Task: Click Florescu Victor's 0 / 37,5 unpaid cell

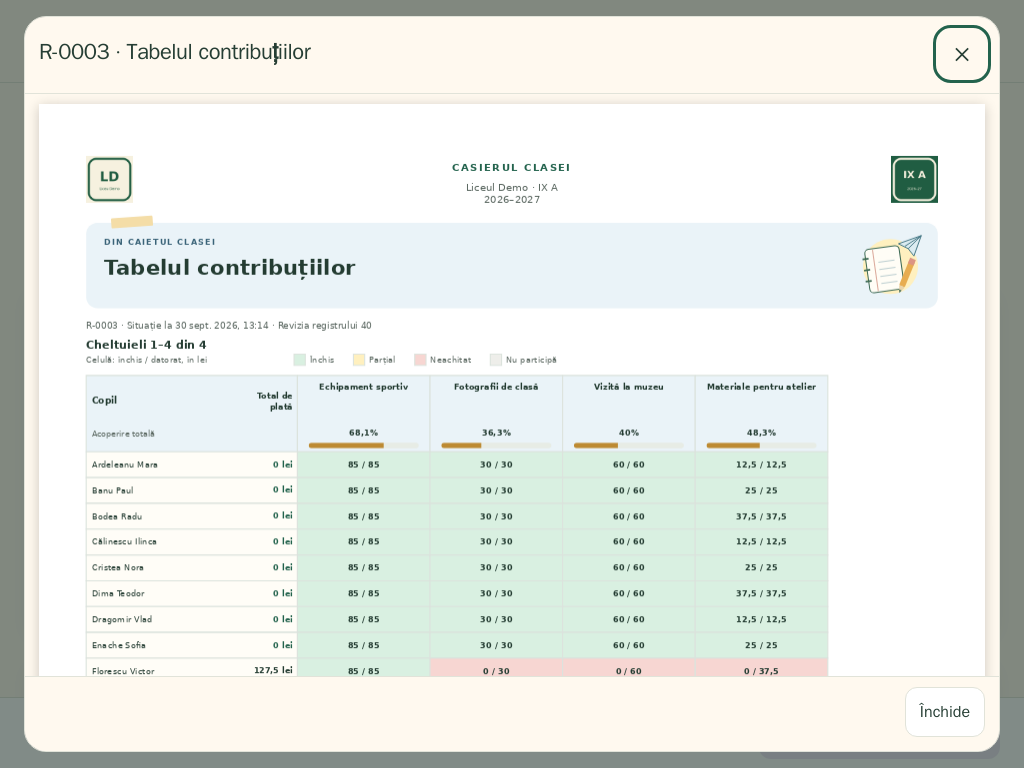Action: (x=761, y=669)
